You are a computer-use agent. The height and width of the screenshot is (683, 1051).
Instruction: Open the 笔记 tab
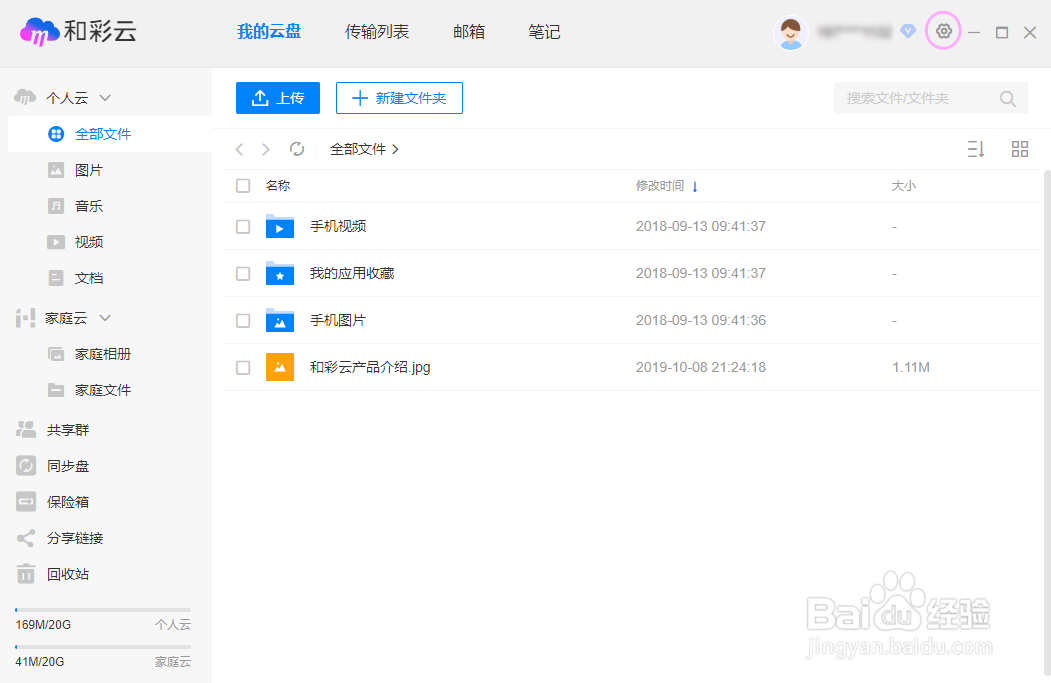point(543,31)
